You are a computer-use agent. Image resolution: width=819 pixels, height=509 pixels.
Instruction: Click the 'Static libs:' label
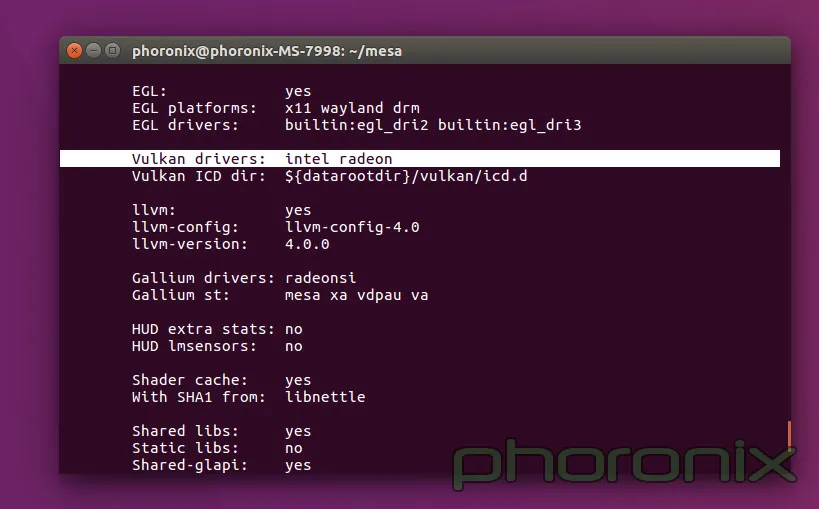185,448
